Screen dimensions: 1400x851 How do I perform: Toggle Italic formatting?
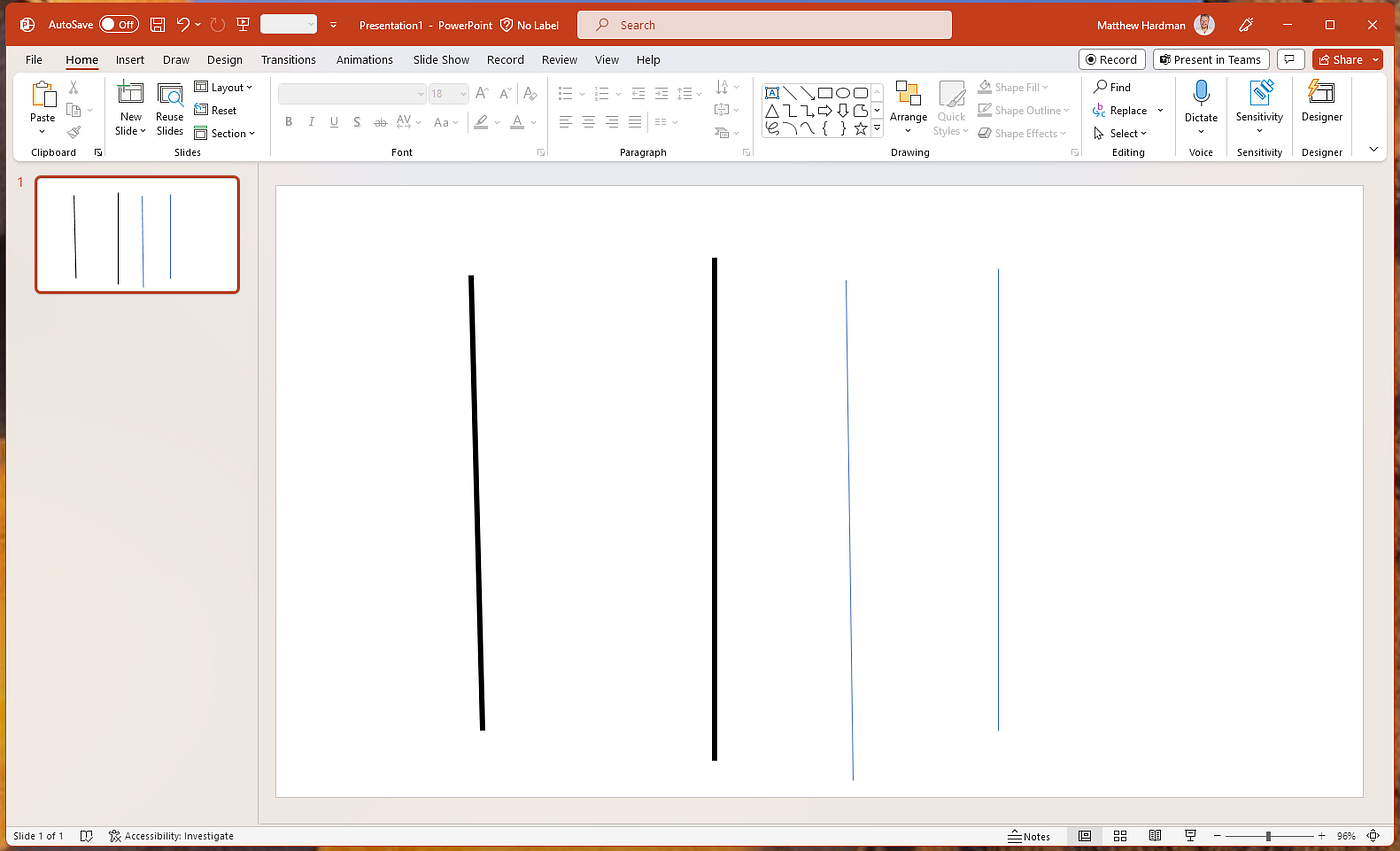(x=311, y=121)
